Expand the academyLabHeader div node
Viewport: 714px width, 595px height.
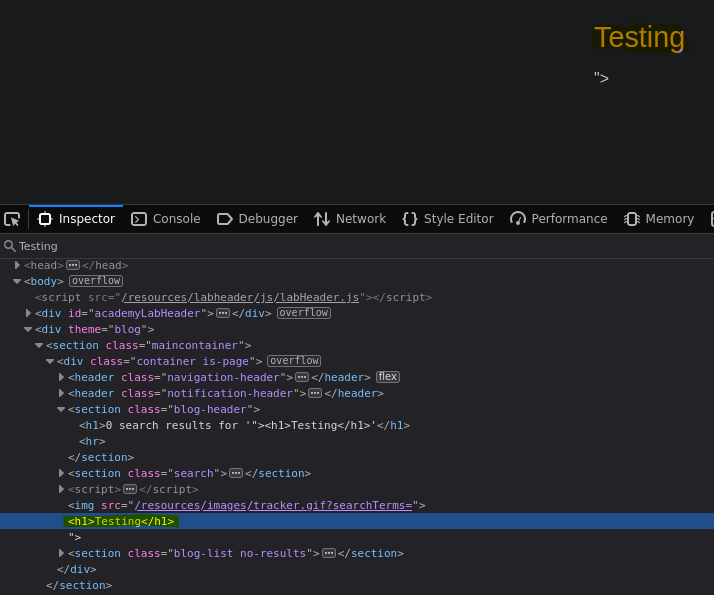coord(28,313)
